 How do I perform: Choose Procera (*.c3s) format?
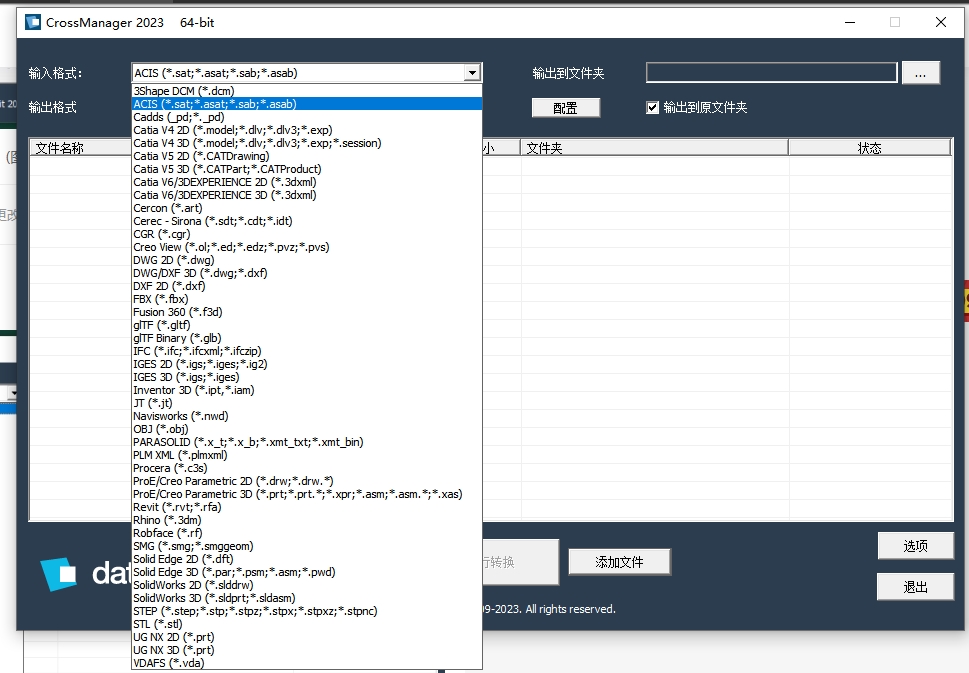click(x=307, y=467)
